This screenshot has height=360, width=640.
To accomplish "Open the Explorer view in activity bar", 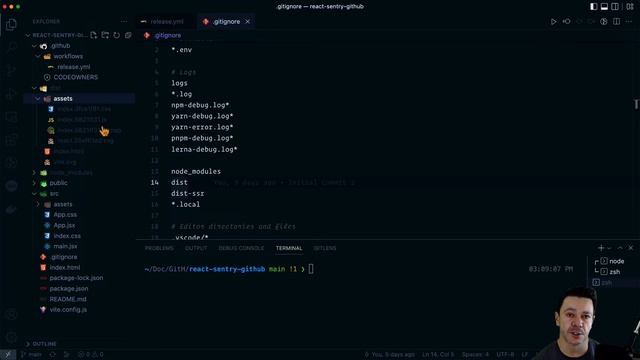I will [11, 24].
